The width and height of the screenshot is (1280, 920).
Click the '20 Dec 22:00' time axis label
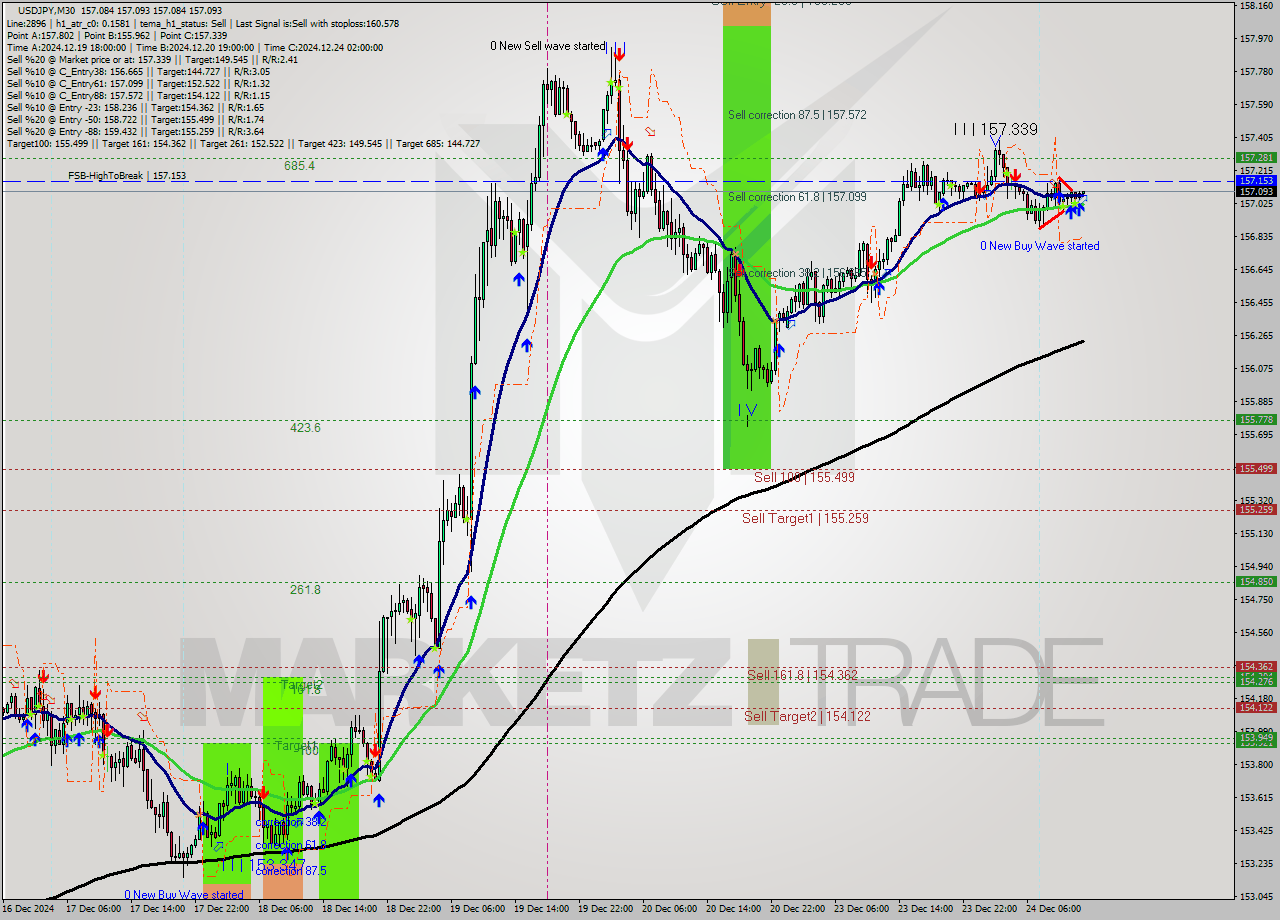tap(797, 909)
